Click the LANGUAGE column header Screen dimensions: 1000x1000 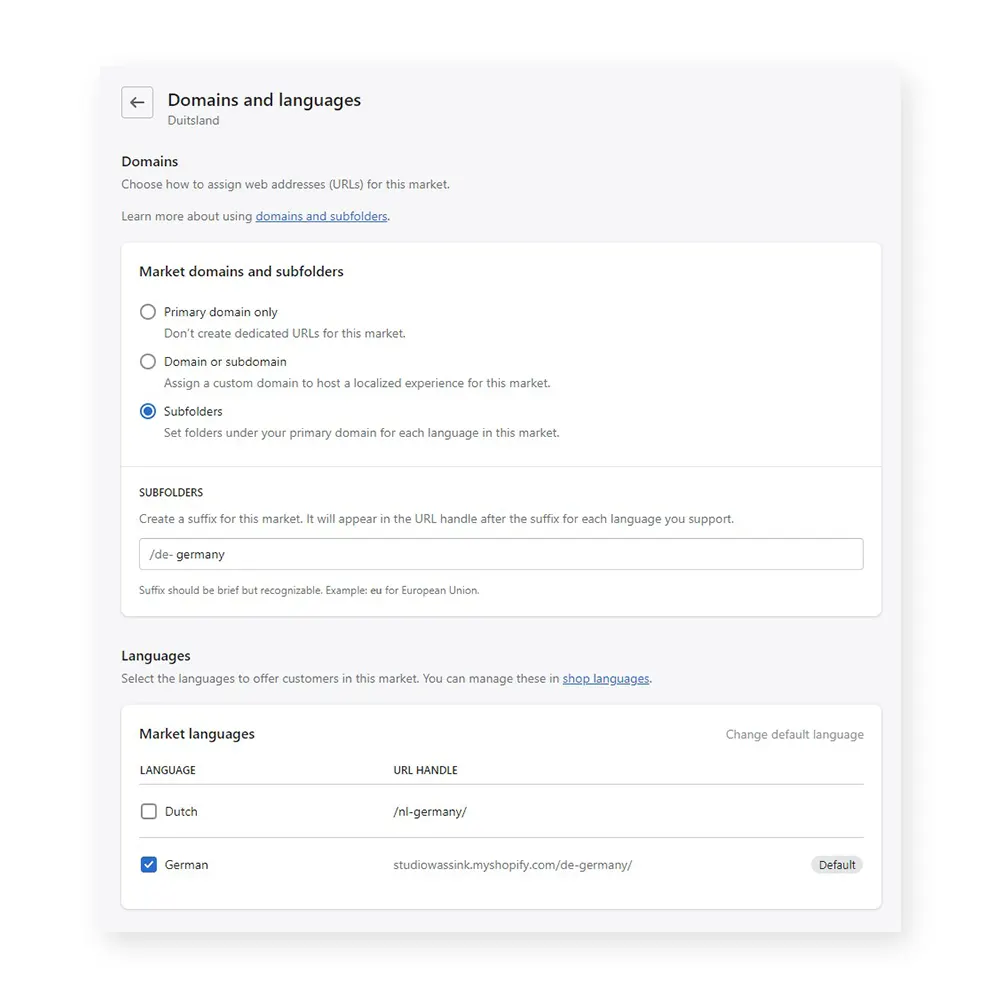pyautogui.click(x=167, y=770)
